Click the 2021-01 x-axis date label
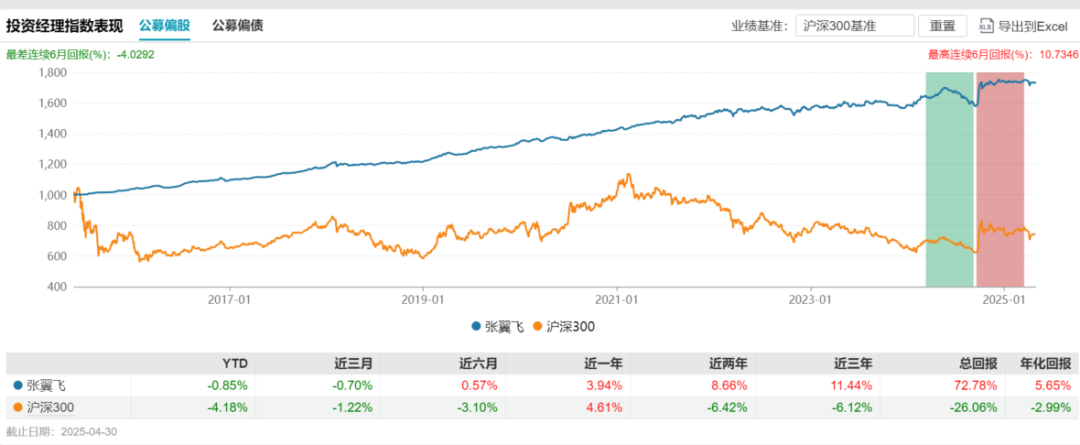Image resolution: width=1080 pixels, height=445 pixels. click(617, 299)
